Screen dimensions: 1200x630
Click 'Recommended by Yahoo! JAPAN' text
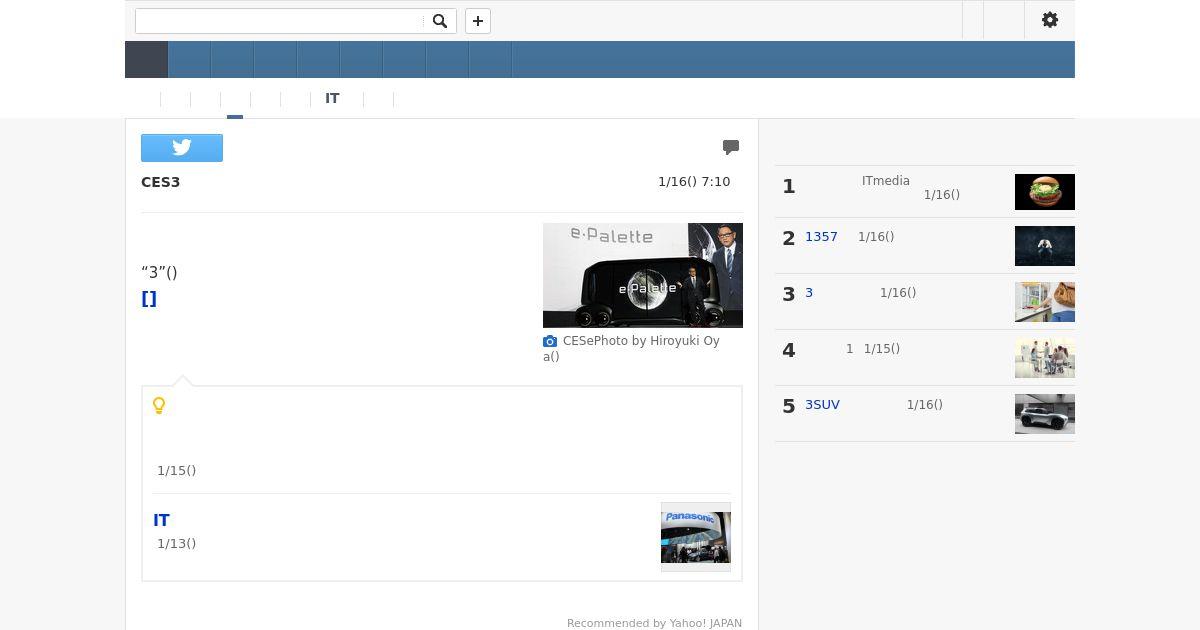tap(654, 623)
